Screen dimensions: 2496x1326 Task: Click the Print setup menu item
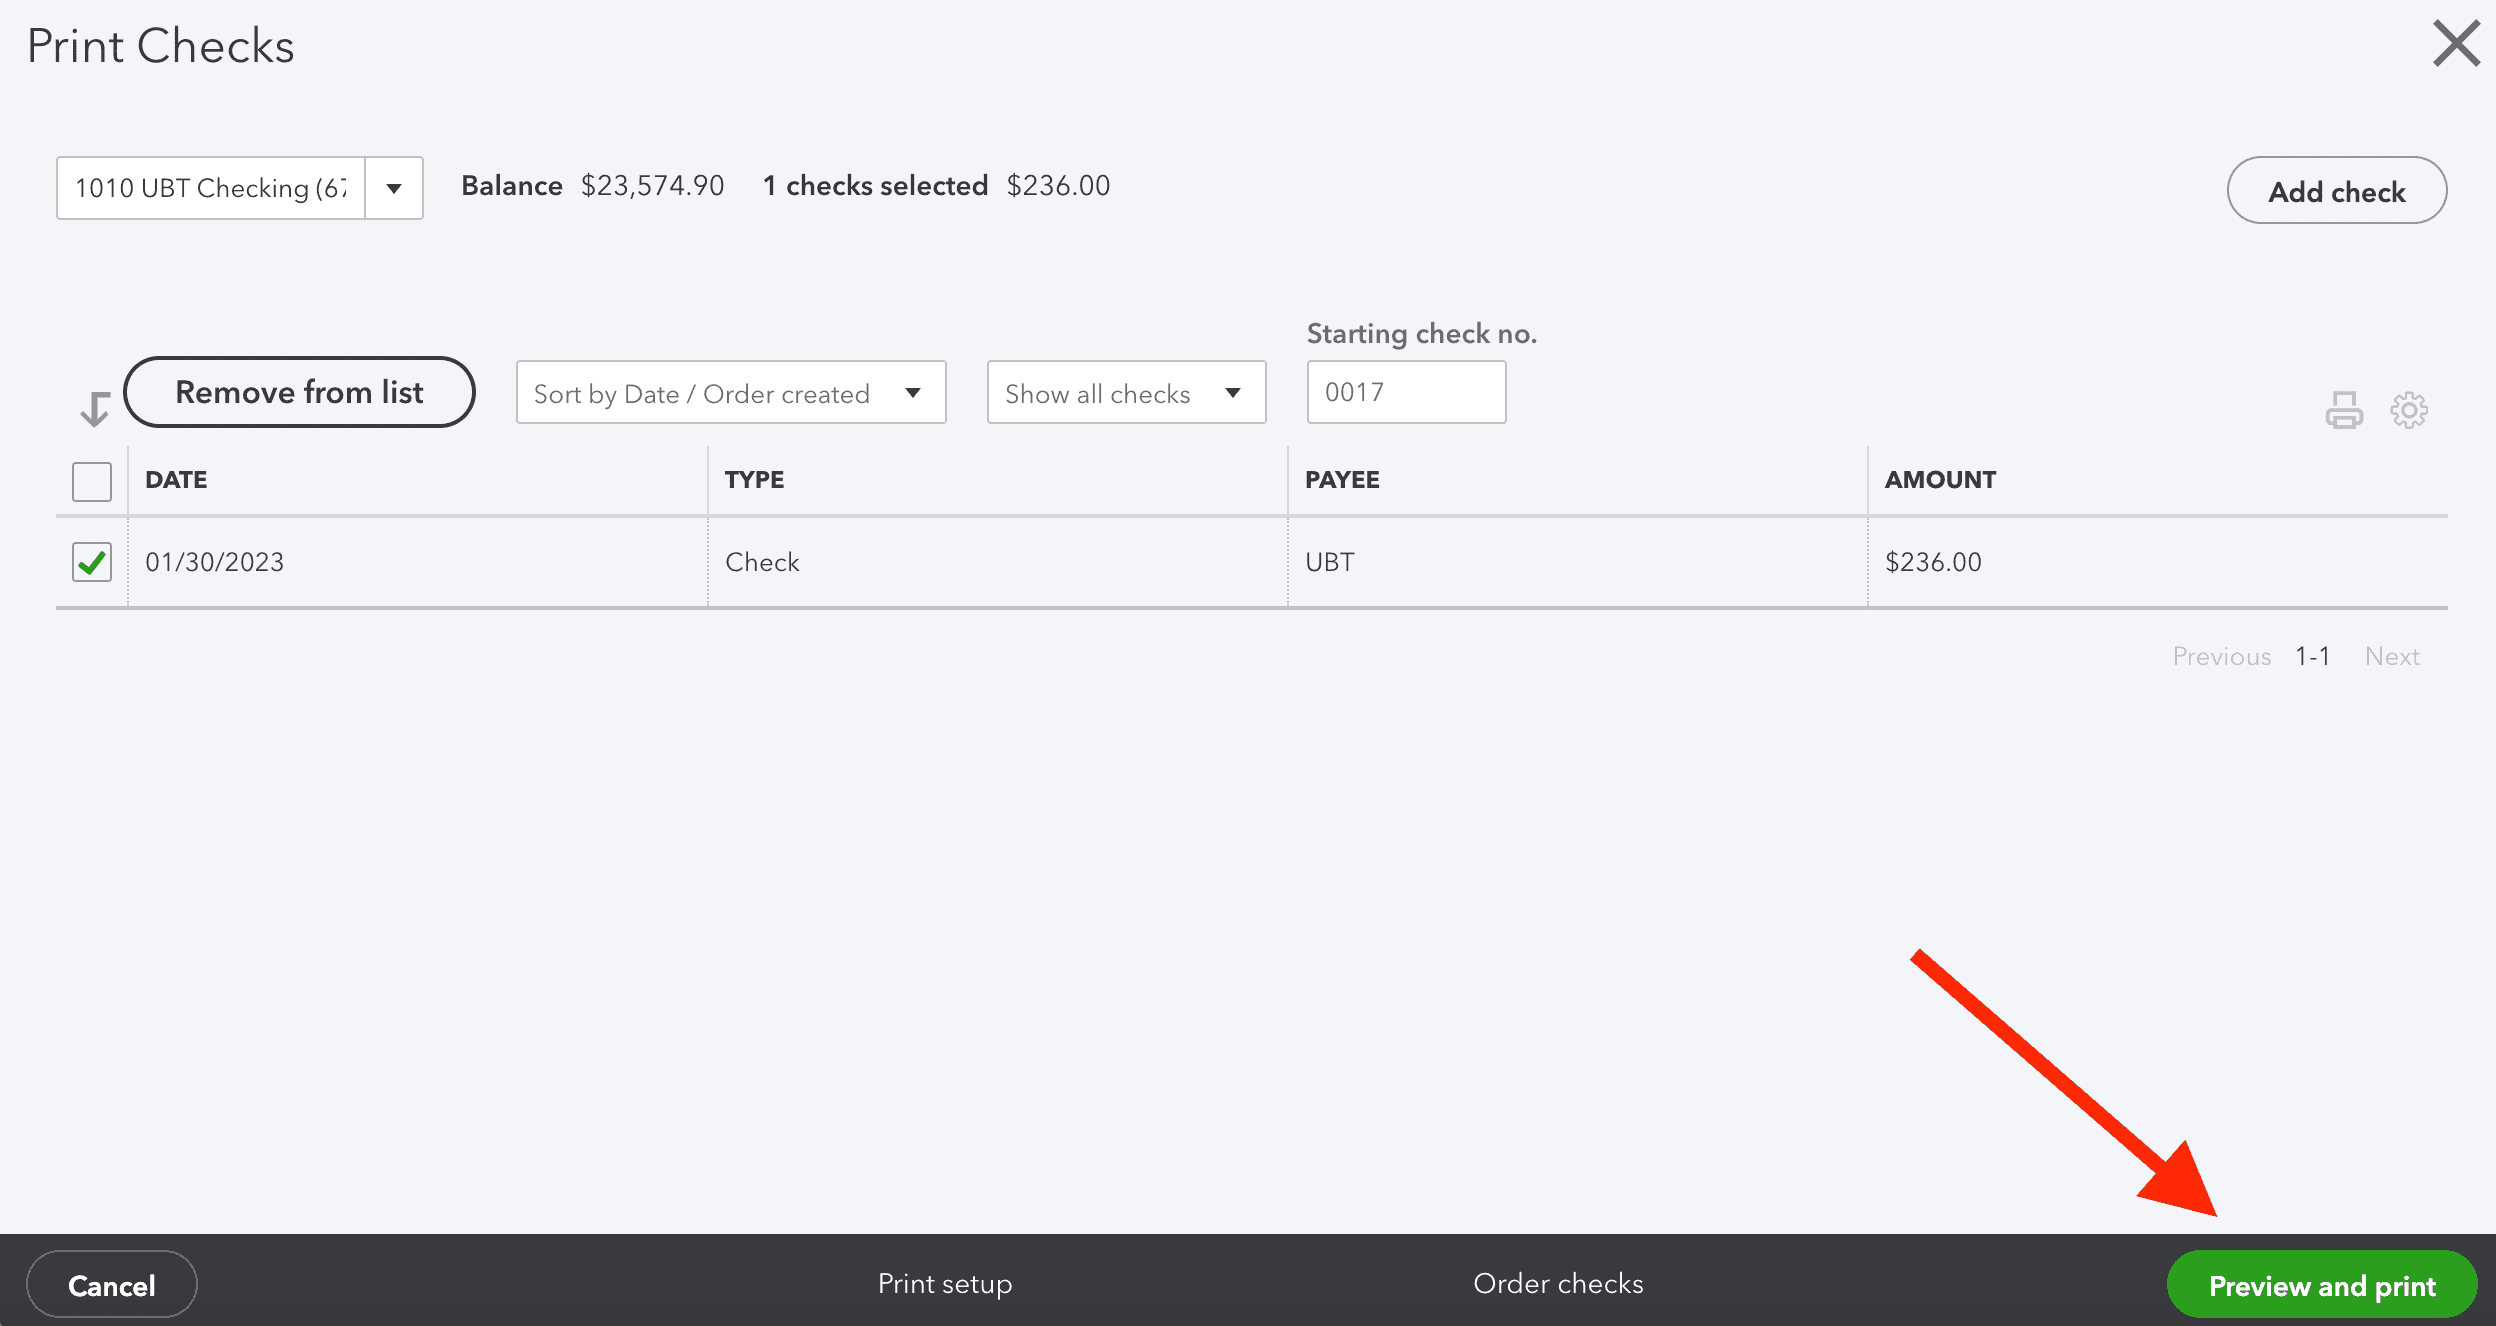943,1286
